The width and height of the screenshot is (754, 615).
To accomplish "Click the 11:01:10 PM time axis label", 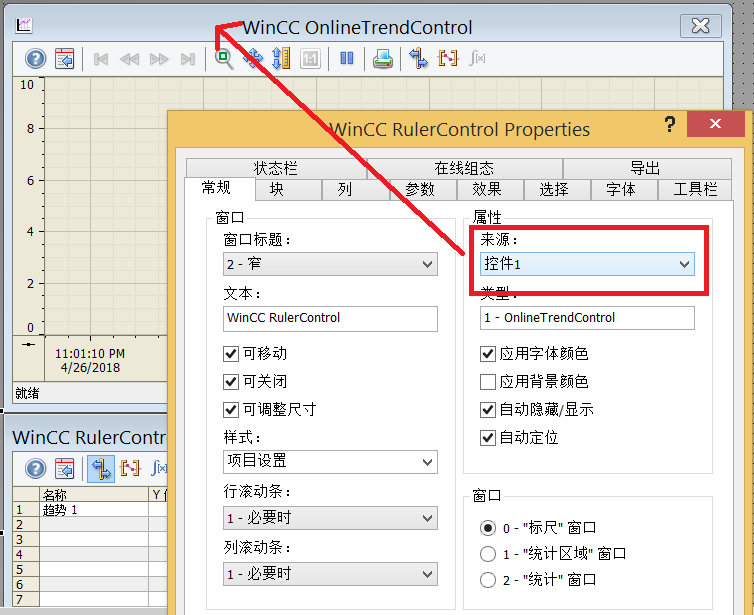I will (x=90, y=354).
